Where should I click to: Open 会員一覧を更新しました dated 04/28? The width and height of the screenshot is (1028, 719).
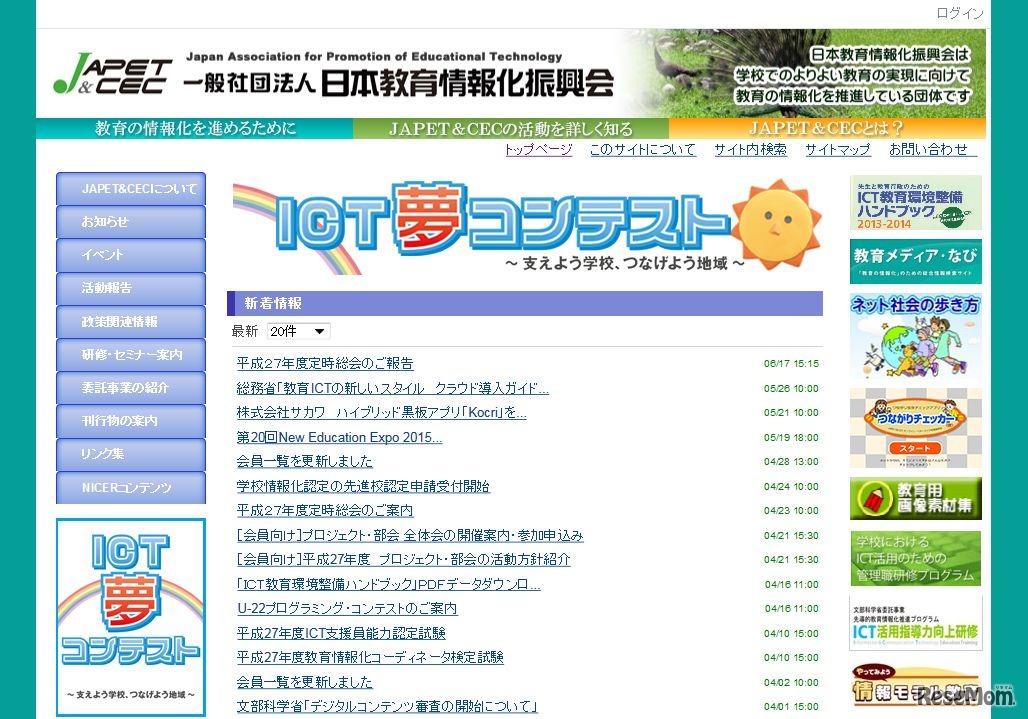click(304, 461)
